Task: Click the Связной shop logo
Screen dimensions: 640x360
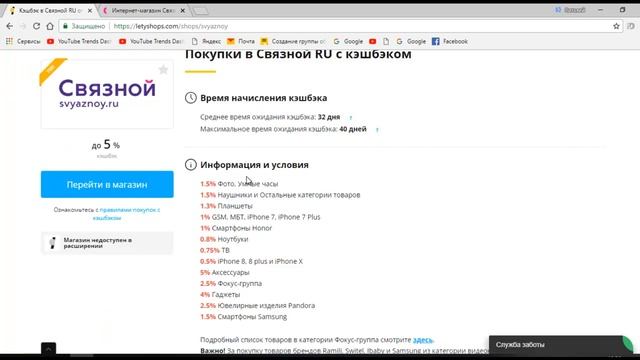Action: pos(107,94)
